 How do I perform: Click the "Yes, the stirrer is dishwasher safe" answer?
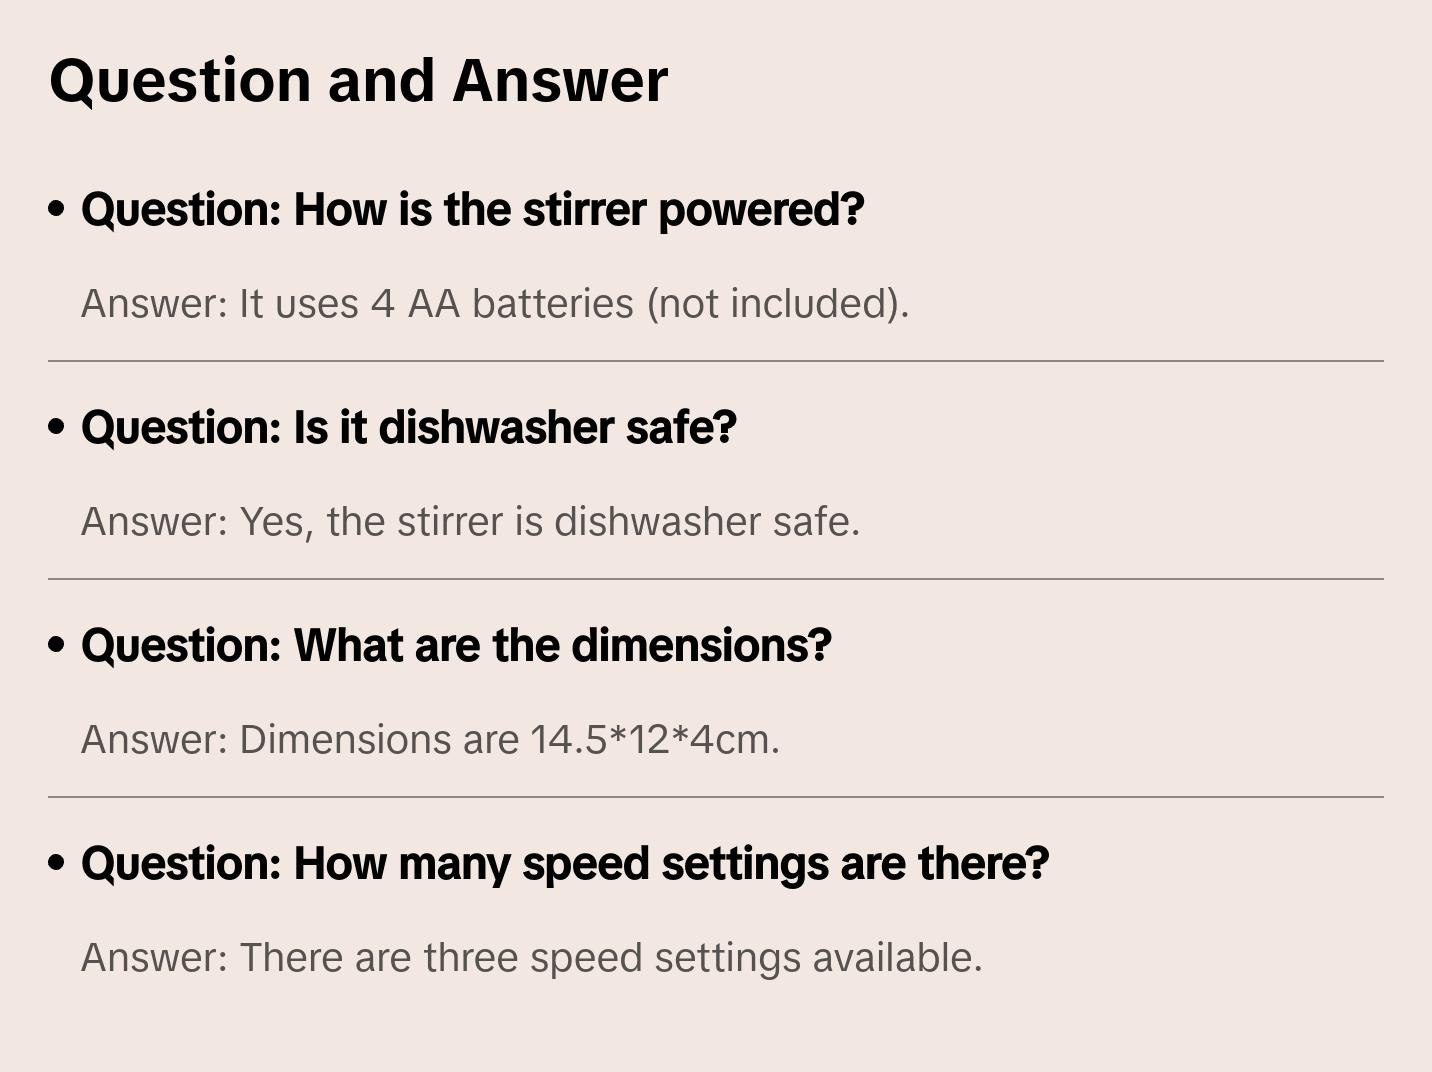point(470,522)
